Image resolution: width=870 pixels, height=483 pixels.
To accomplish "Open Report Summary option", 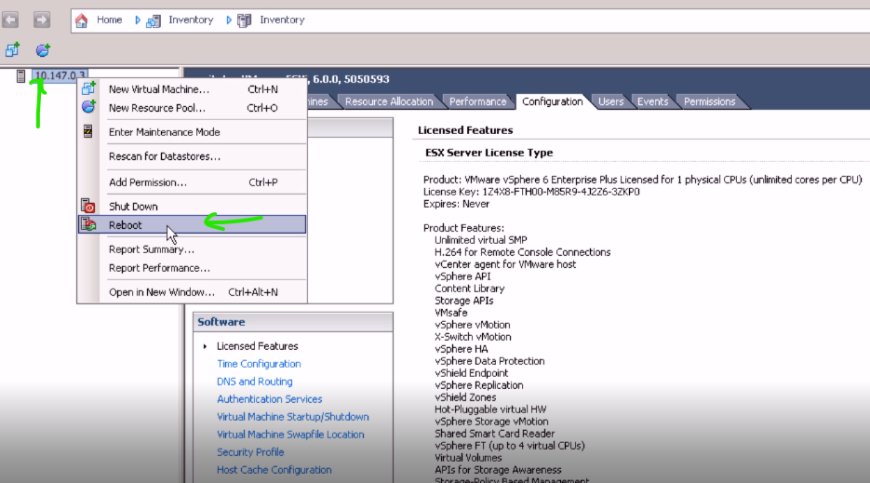I will pyautogui.click(x=193, y=250).
